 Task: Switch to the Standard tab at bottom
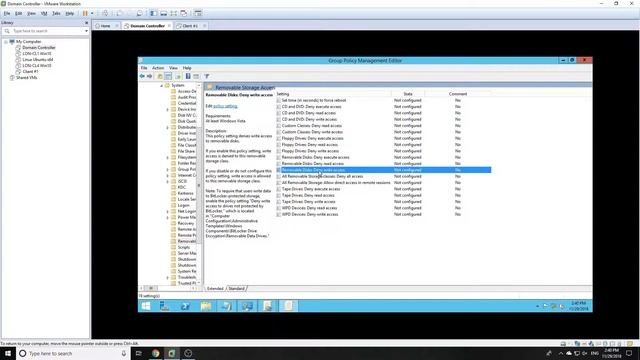point(236,289)
